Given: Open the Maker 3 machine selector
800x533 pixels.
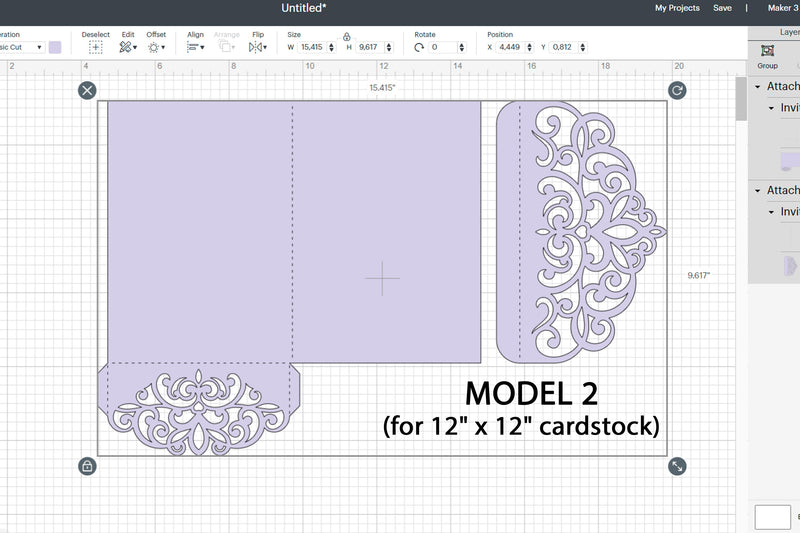Looking at the screenshot, I should pos(783,8).
